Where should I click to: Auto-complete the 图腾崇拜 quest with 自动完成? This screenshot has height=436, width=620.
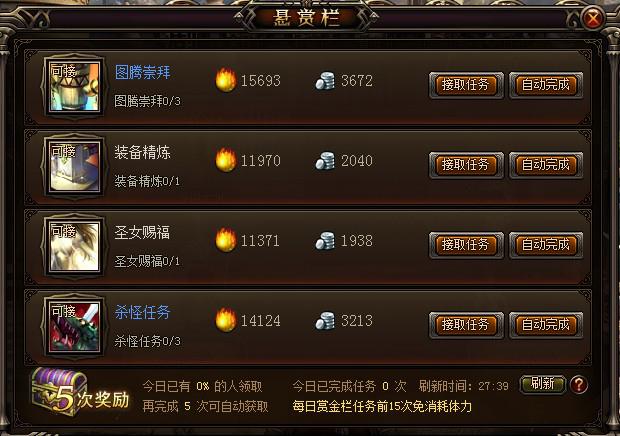[546, 85]
